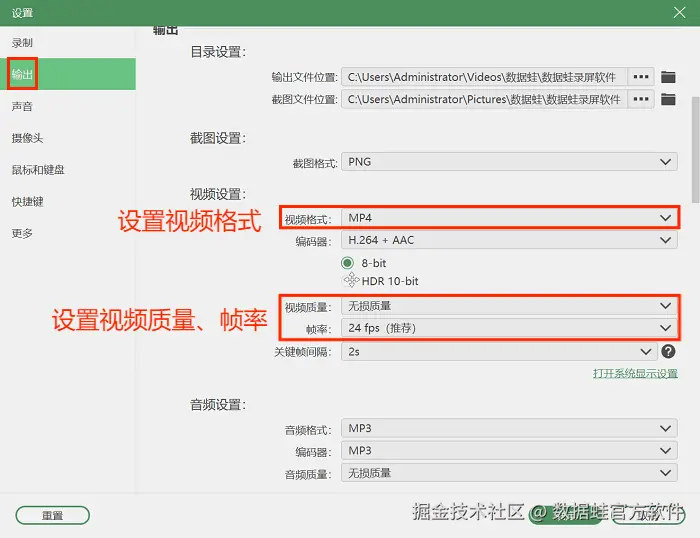
Task: Open the H.264 + AAC encoder dropdown
Action: coord(509,240)
